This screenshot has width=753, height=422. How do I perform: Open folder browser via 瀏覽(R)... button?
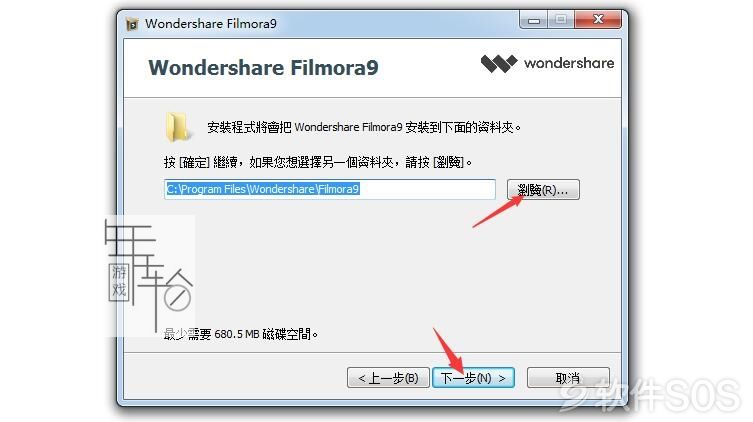(x=543, y=190)
